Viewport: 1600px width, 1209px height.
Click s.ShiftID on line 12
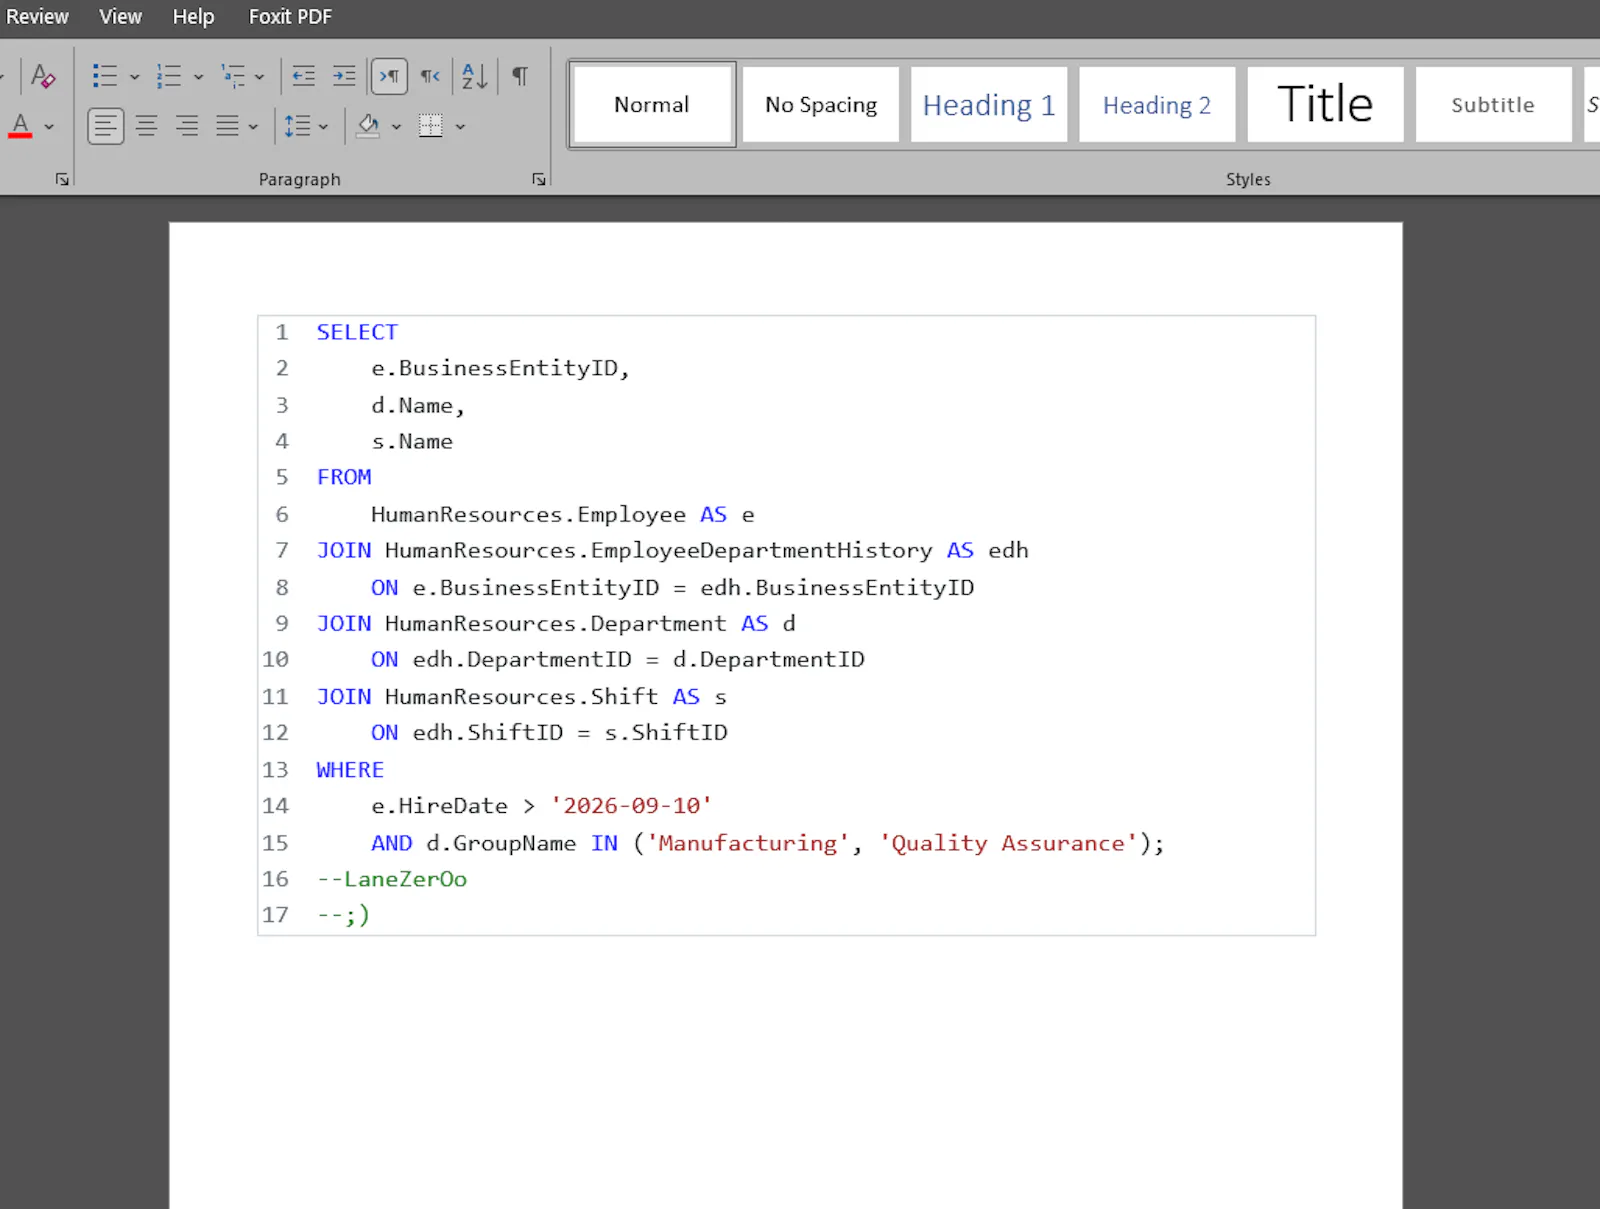(666, 733)
